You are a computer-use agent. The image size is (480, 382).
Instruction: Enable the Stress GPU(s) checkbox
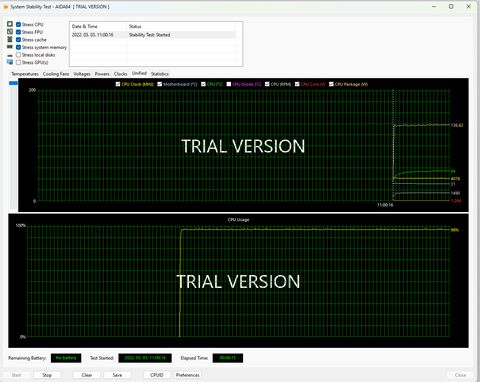click(18, 62)
